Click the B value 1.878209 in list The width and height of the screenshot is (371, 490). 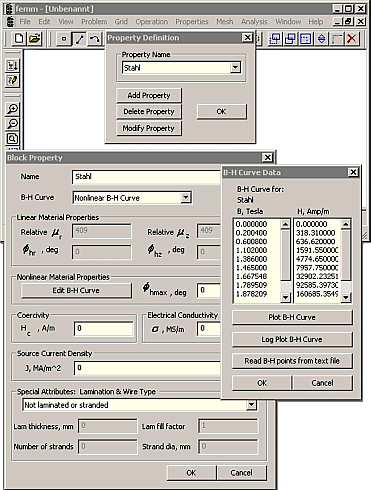(251, 294)
